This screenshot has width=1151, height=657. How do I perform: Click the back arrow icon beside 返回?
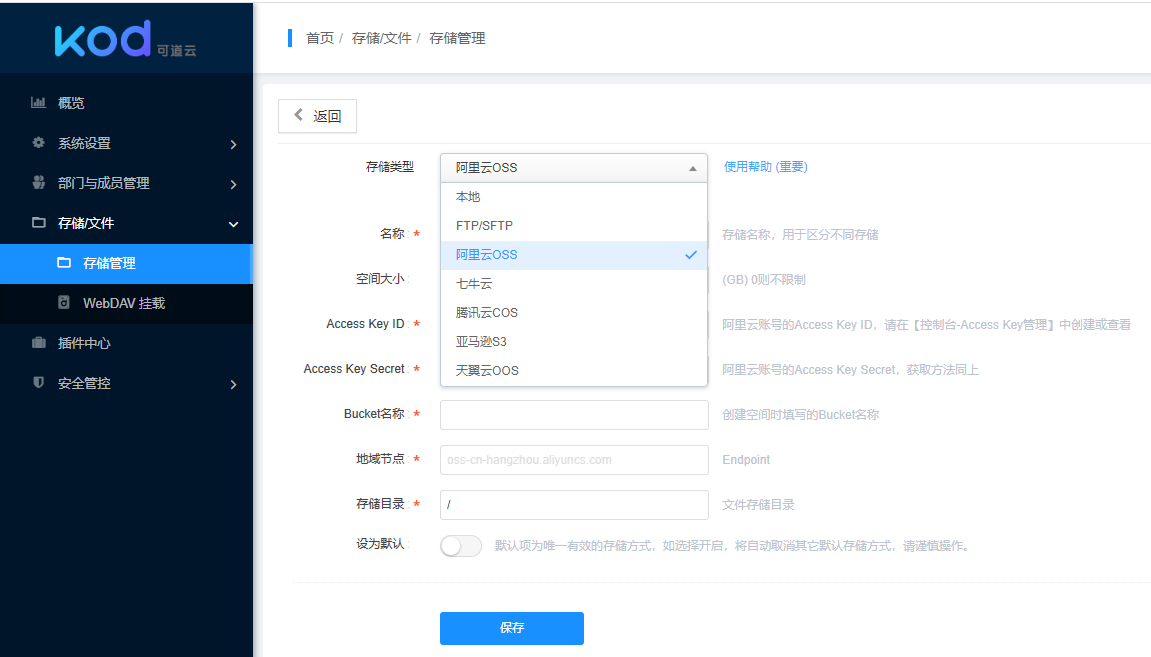tap(298, 115)
